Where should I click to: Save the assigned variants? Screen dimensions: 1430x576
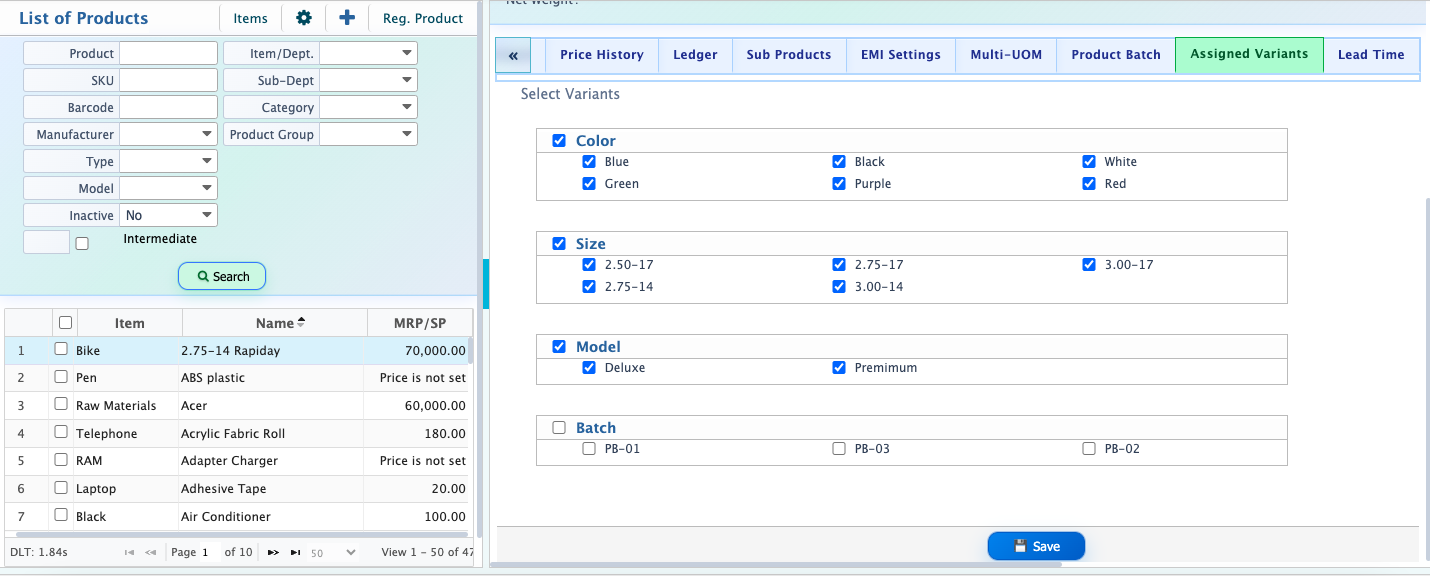click(x=1036, y=546)
